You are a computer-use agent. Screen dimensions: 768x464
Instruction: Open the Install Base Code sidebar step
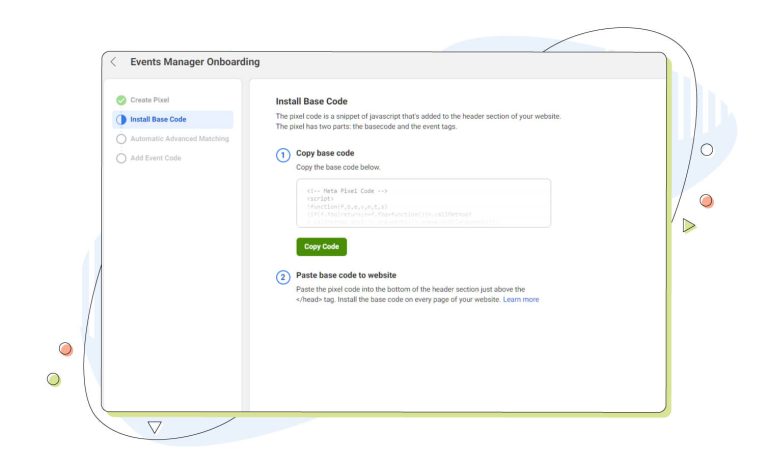[x=158, y=119]
